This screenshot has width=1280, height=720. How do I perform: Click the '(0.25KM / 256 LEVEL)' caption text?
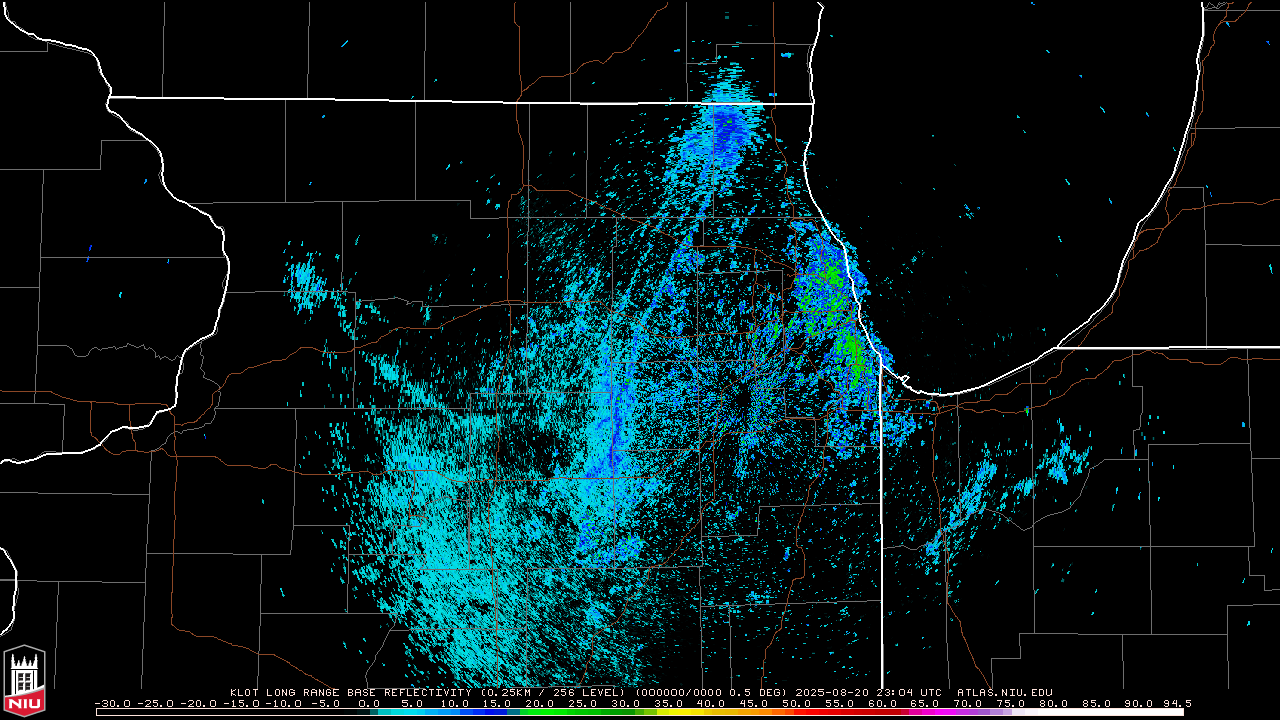(553, 692)
